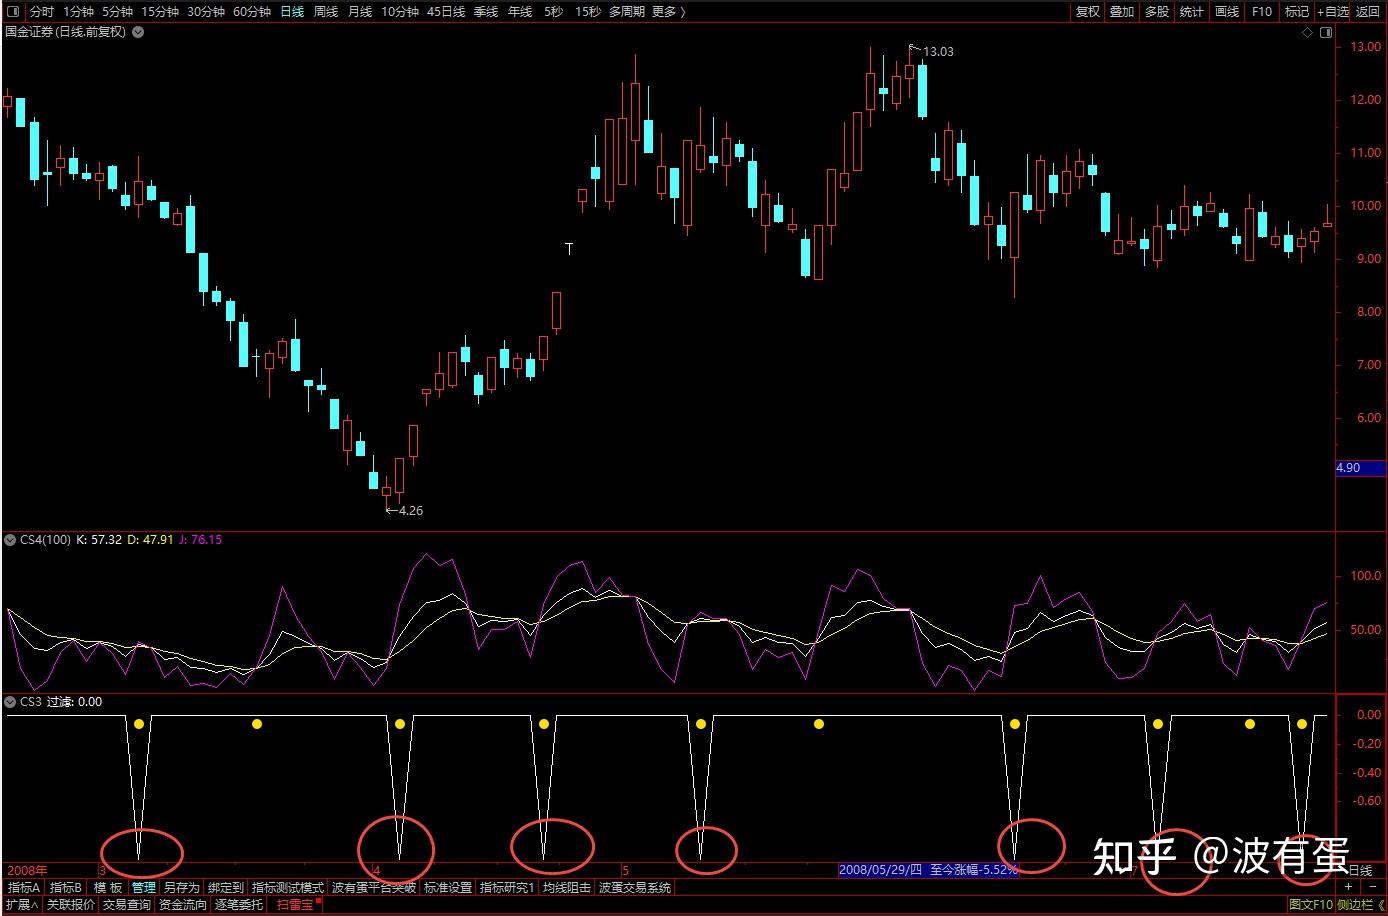This screenshot has height=916, width=1388.
Task: Select the 1分钟 timeframe
Action: point(78,12)
